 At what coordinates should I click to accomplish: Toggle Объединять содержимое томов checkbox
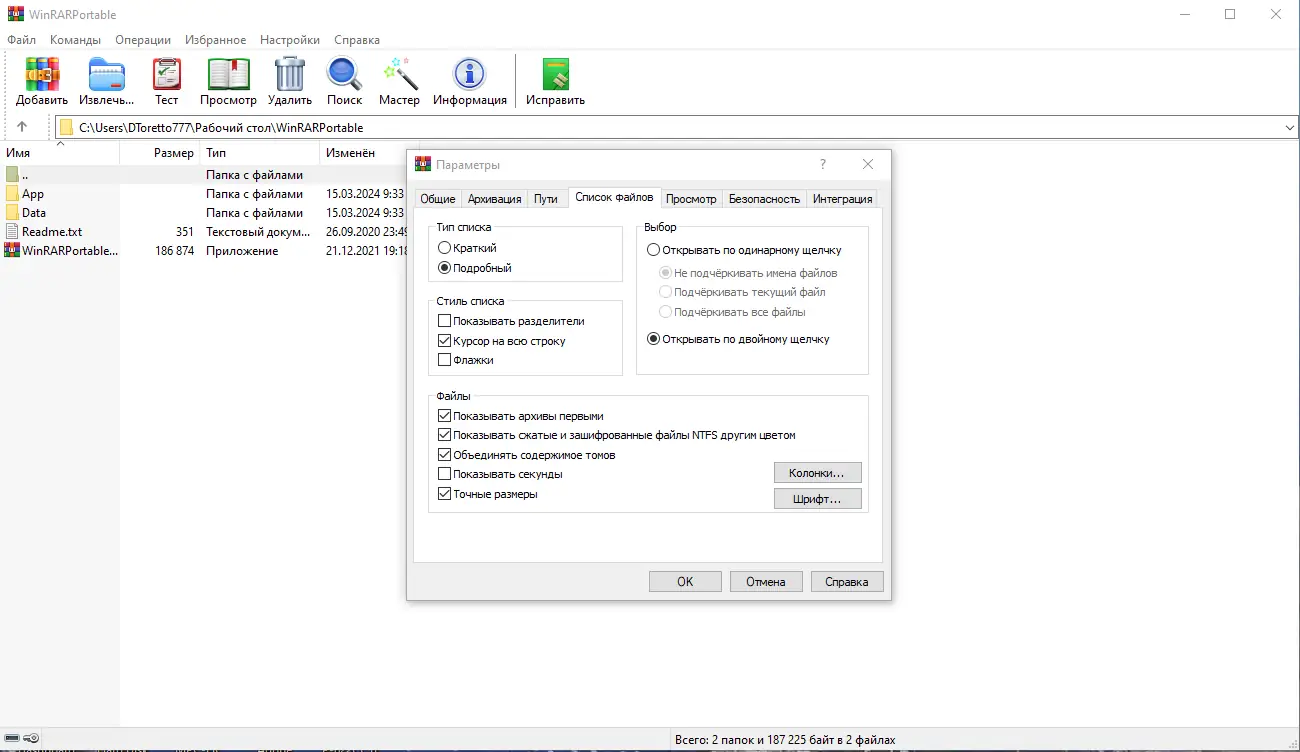click(x=445, y=455)
